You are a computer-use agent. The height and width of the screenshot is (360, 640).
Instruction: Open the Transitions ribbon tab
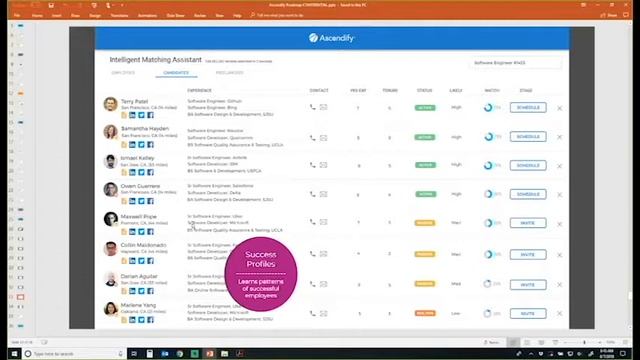pos(119,15)
